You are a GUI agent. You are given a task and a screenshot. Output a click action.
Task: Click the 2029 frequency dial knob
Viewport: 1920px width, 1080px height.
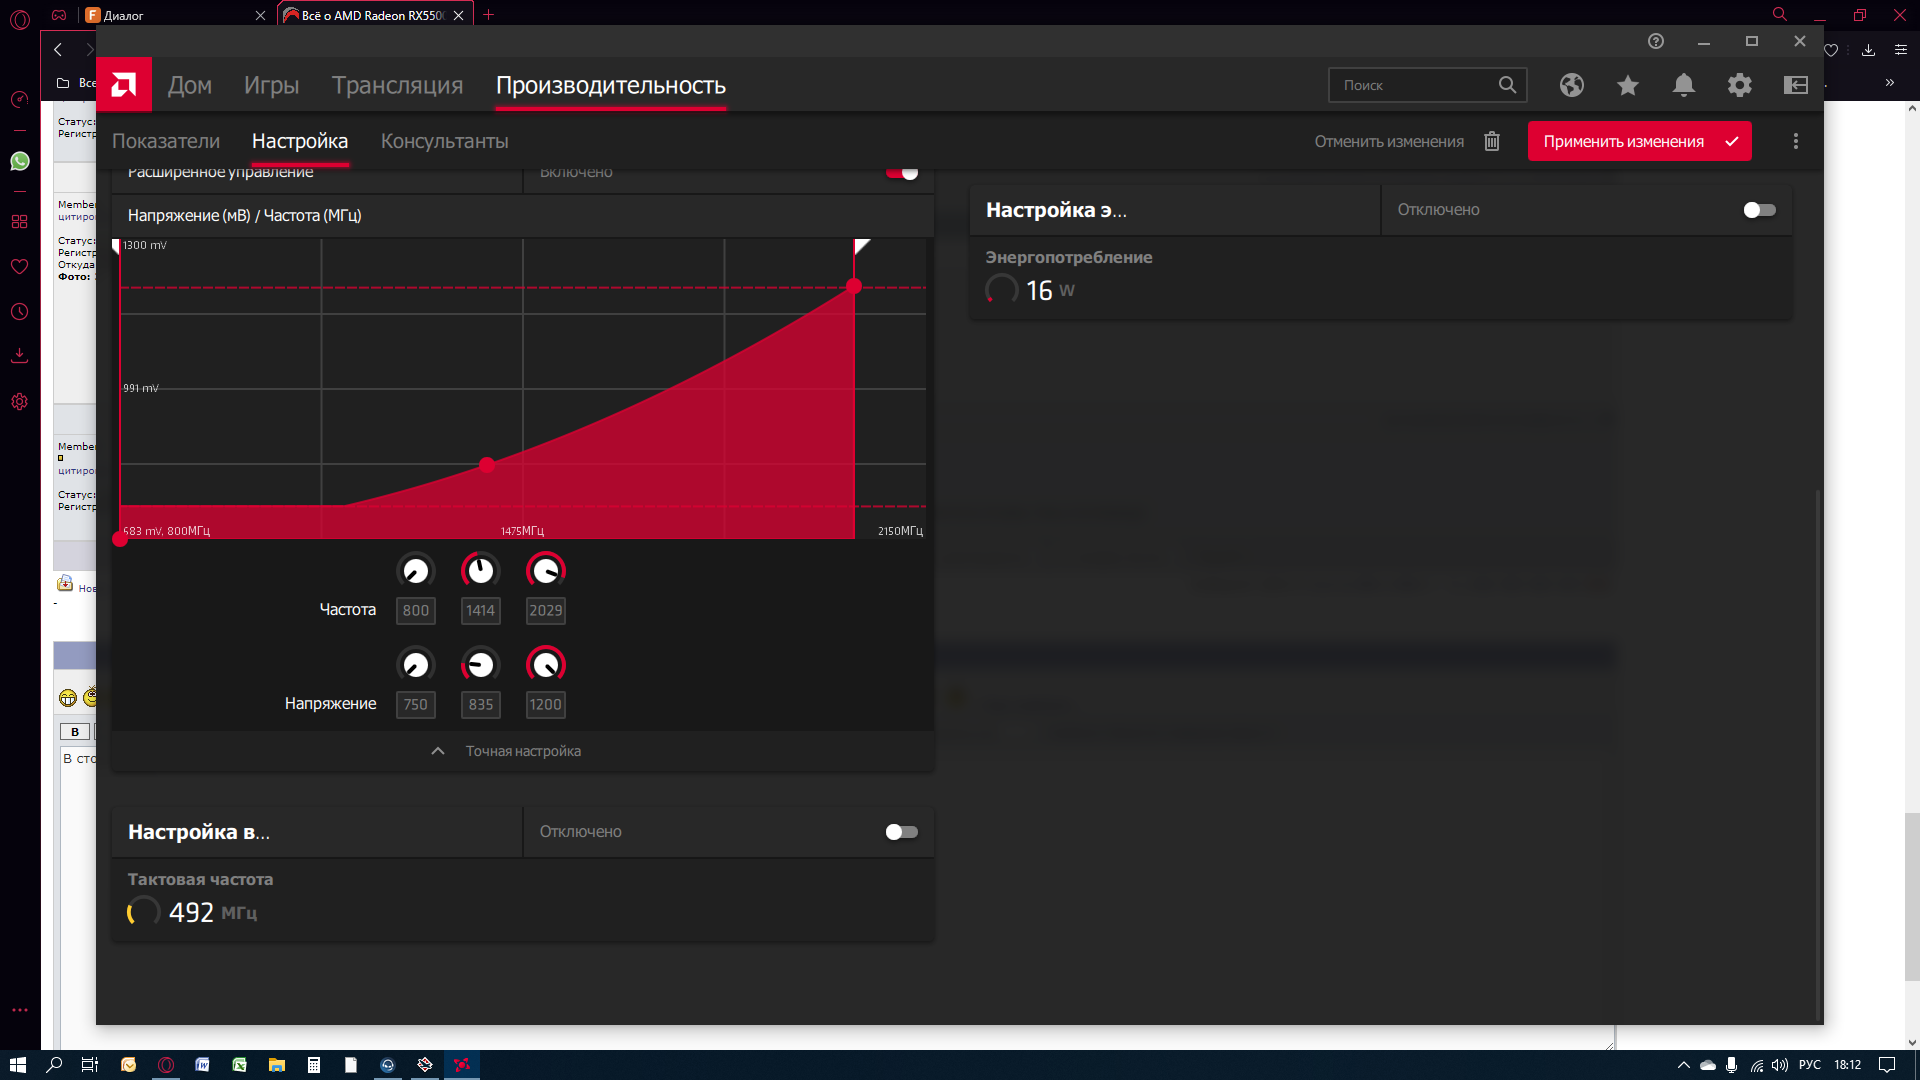[545, 570]
